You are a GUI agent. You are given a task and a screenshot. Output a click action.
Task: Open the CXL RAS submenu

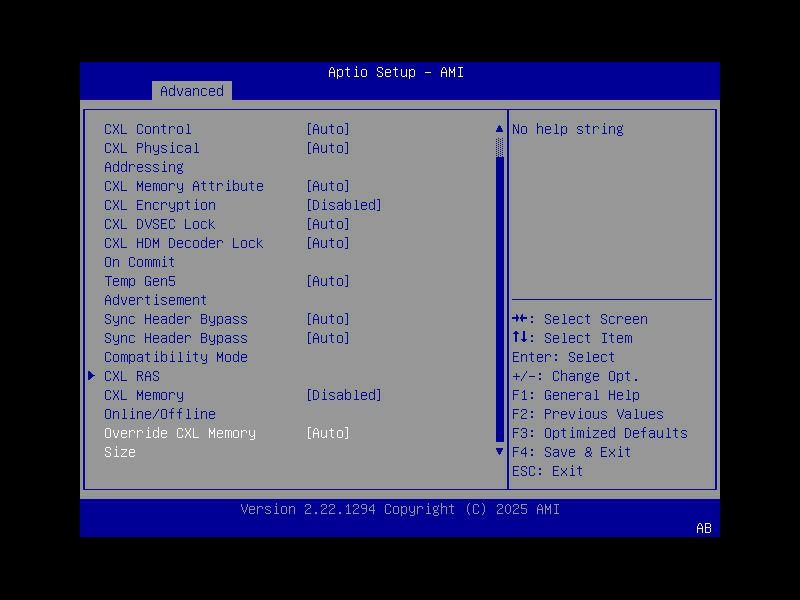pyautogui.click(x=132, y=376)
